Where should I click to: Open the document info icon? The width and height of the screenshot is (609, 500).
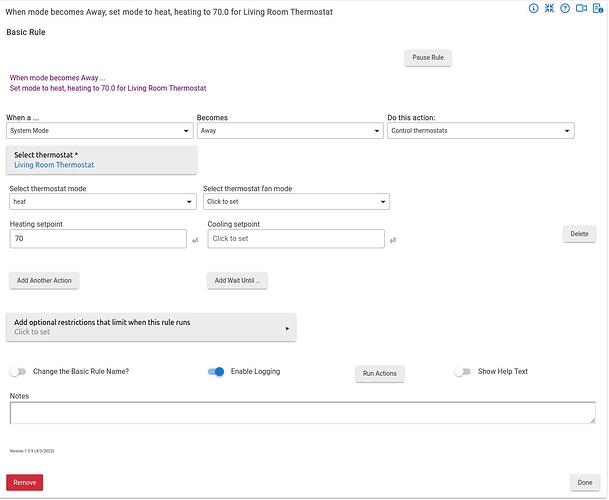(598, 8)
